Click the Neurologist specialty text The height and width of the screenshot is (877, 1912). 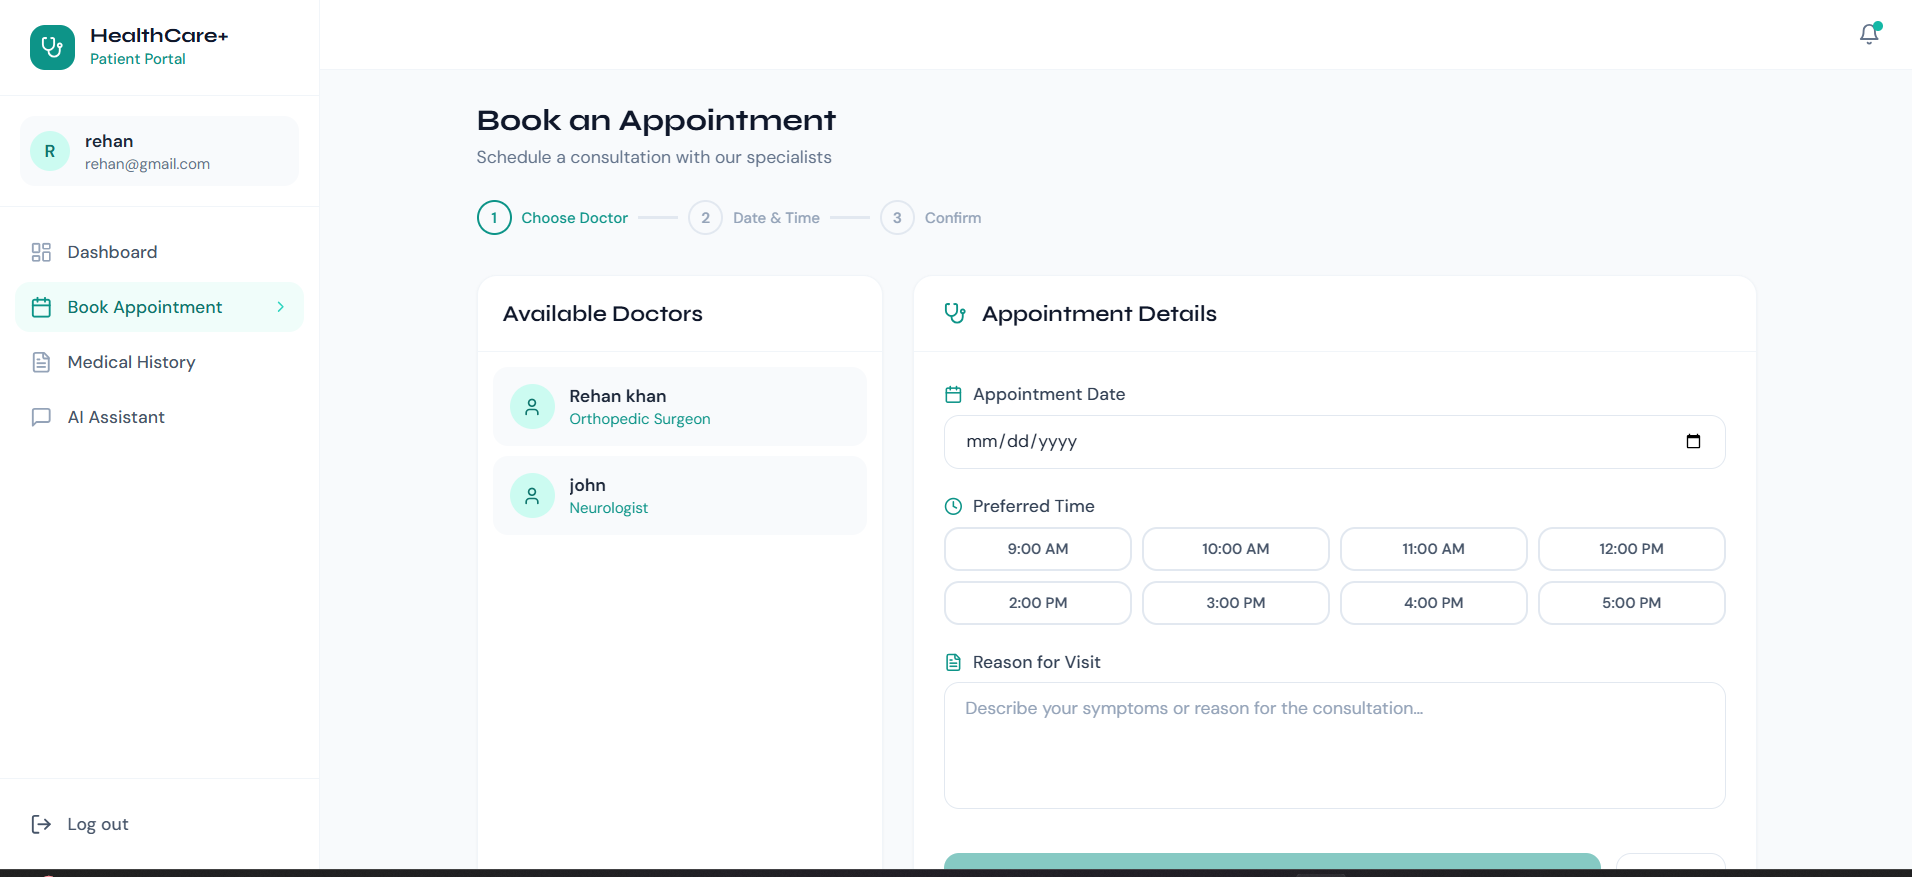coord(609,508)
